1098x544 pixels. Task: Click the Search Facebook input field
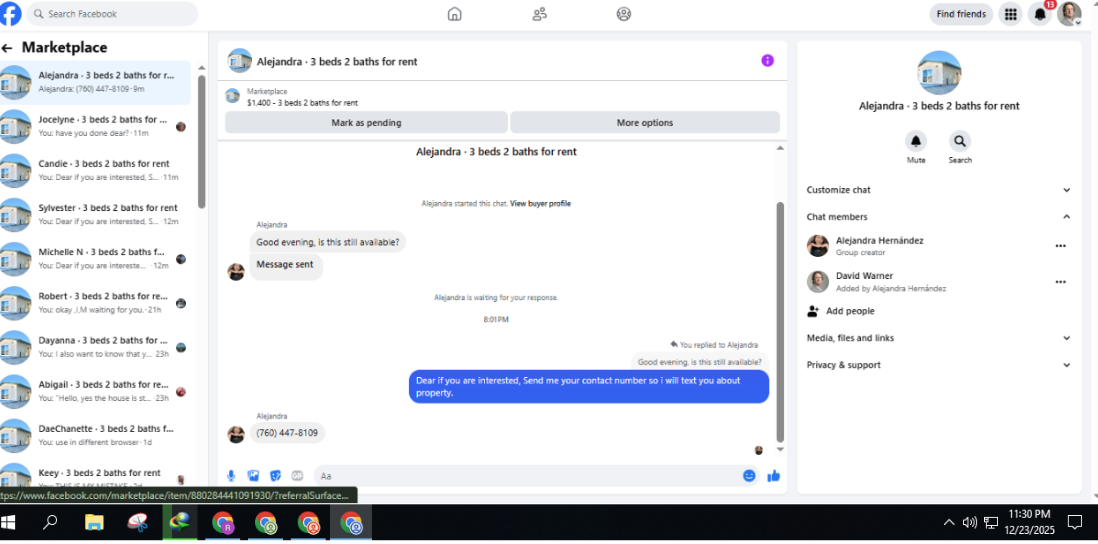point(112,14)
